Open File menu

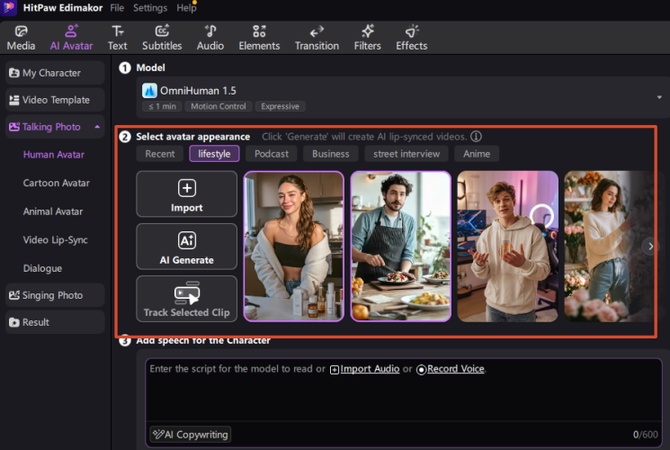tap(117, 8)
